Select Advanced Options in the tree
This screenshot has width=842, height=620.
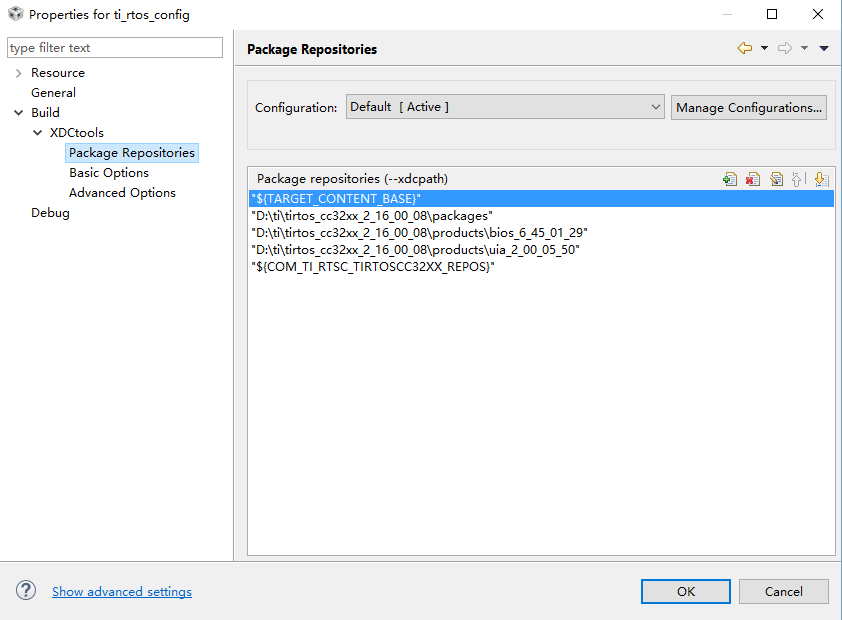click(122, 193)
